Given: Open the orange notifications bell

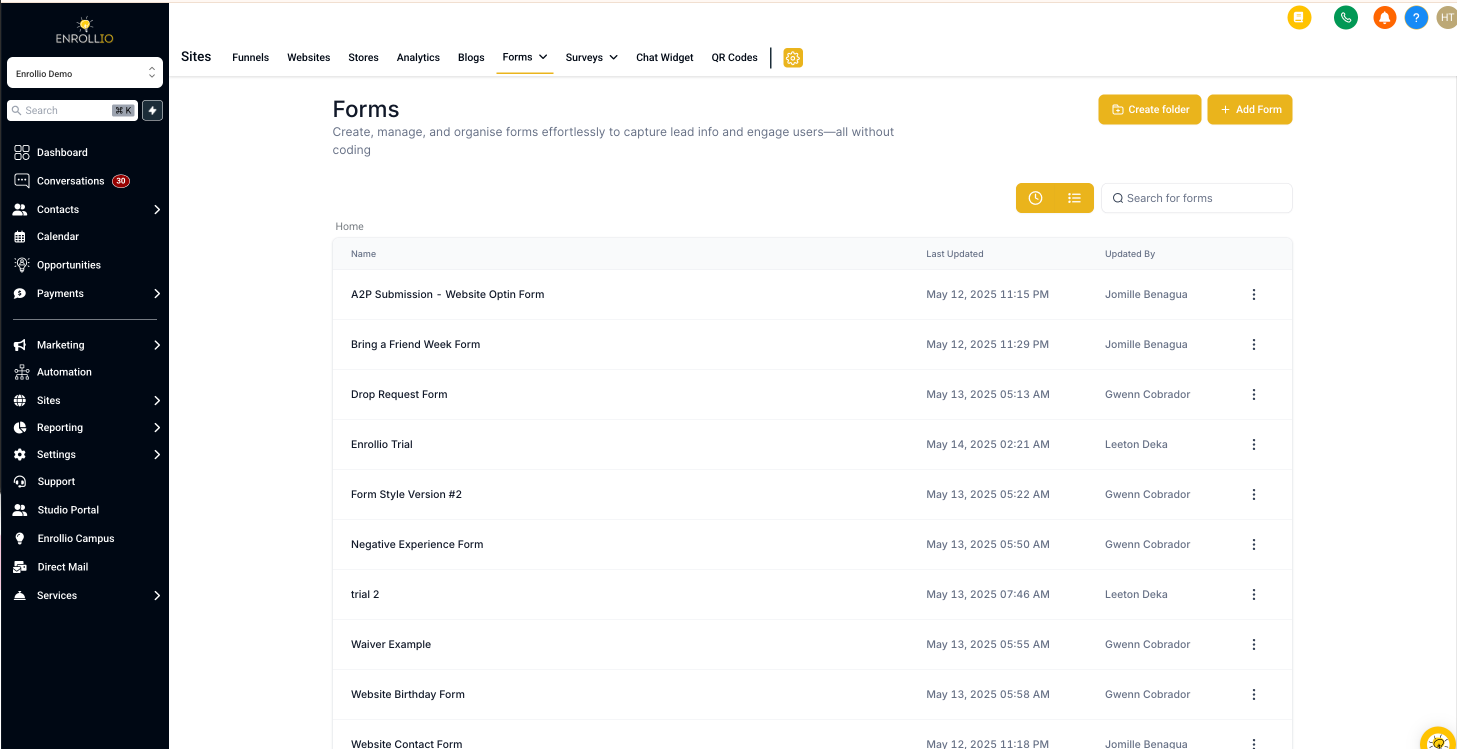Looking at the screenshot, I should [x=1384, y=17].
